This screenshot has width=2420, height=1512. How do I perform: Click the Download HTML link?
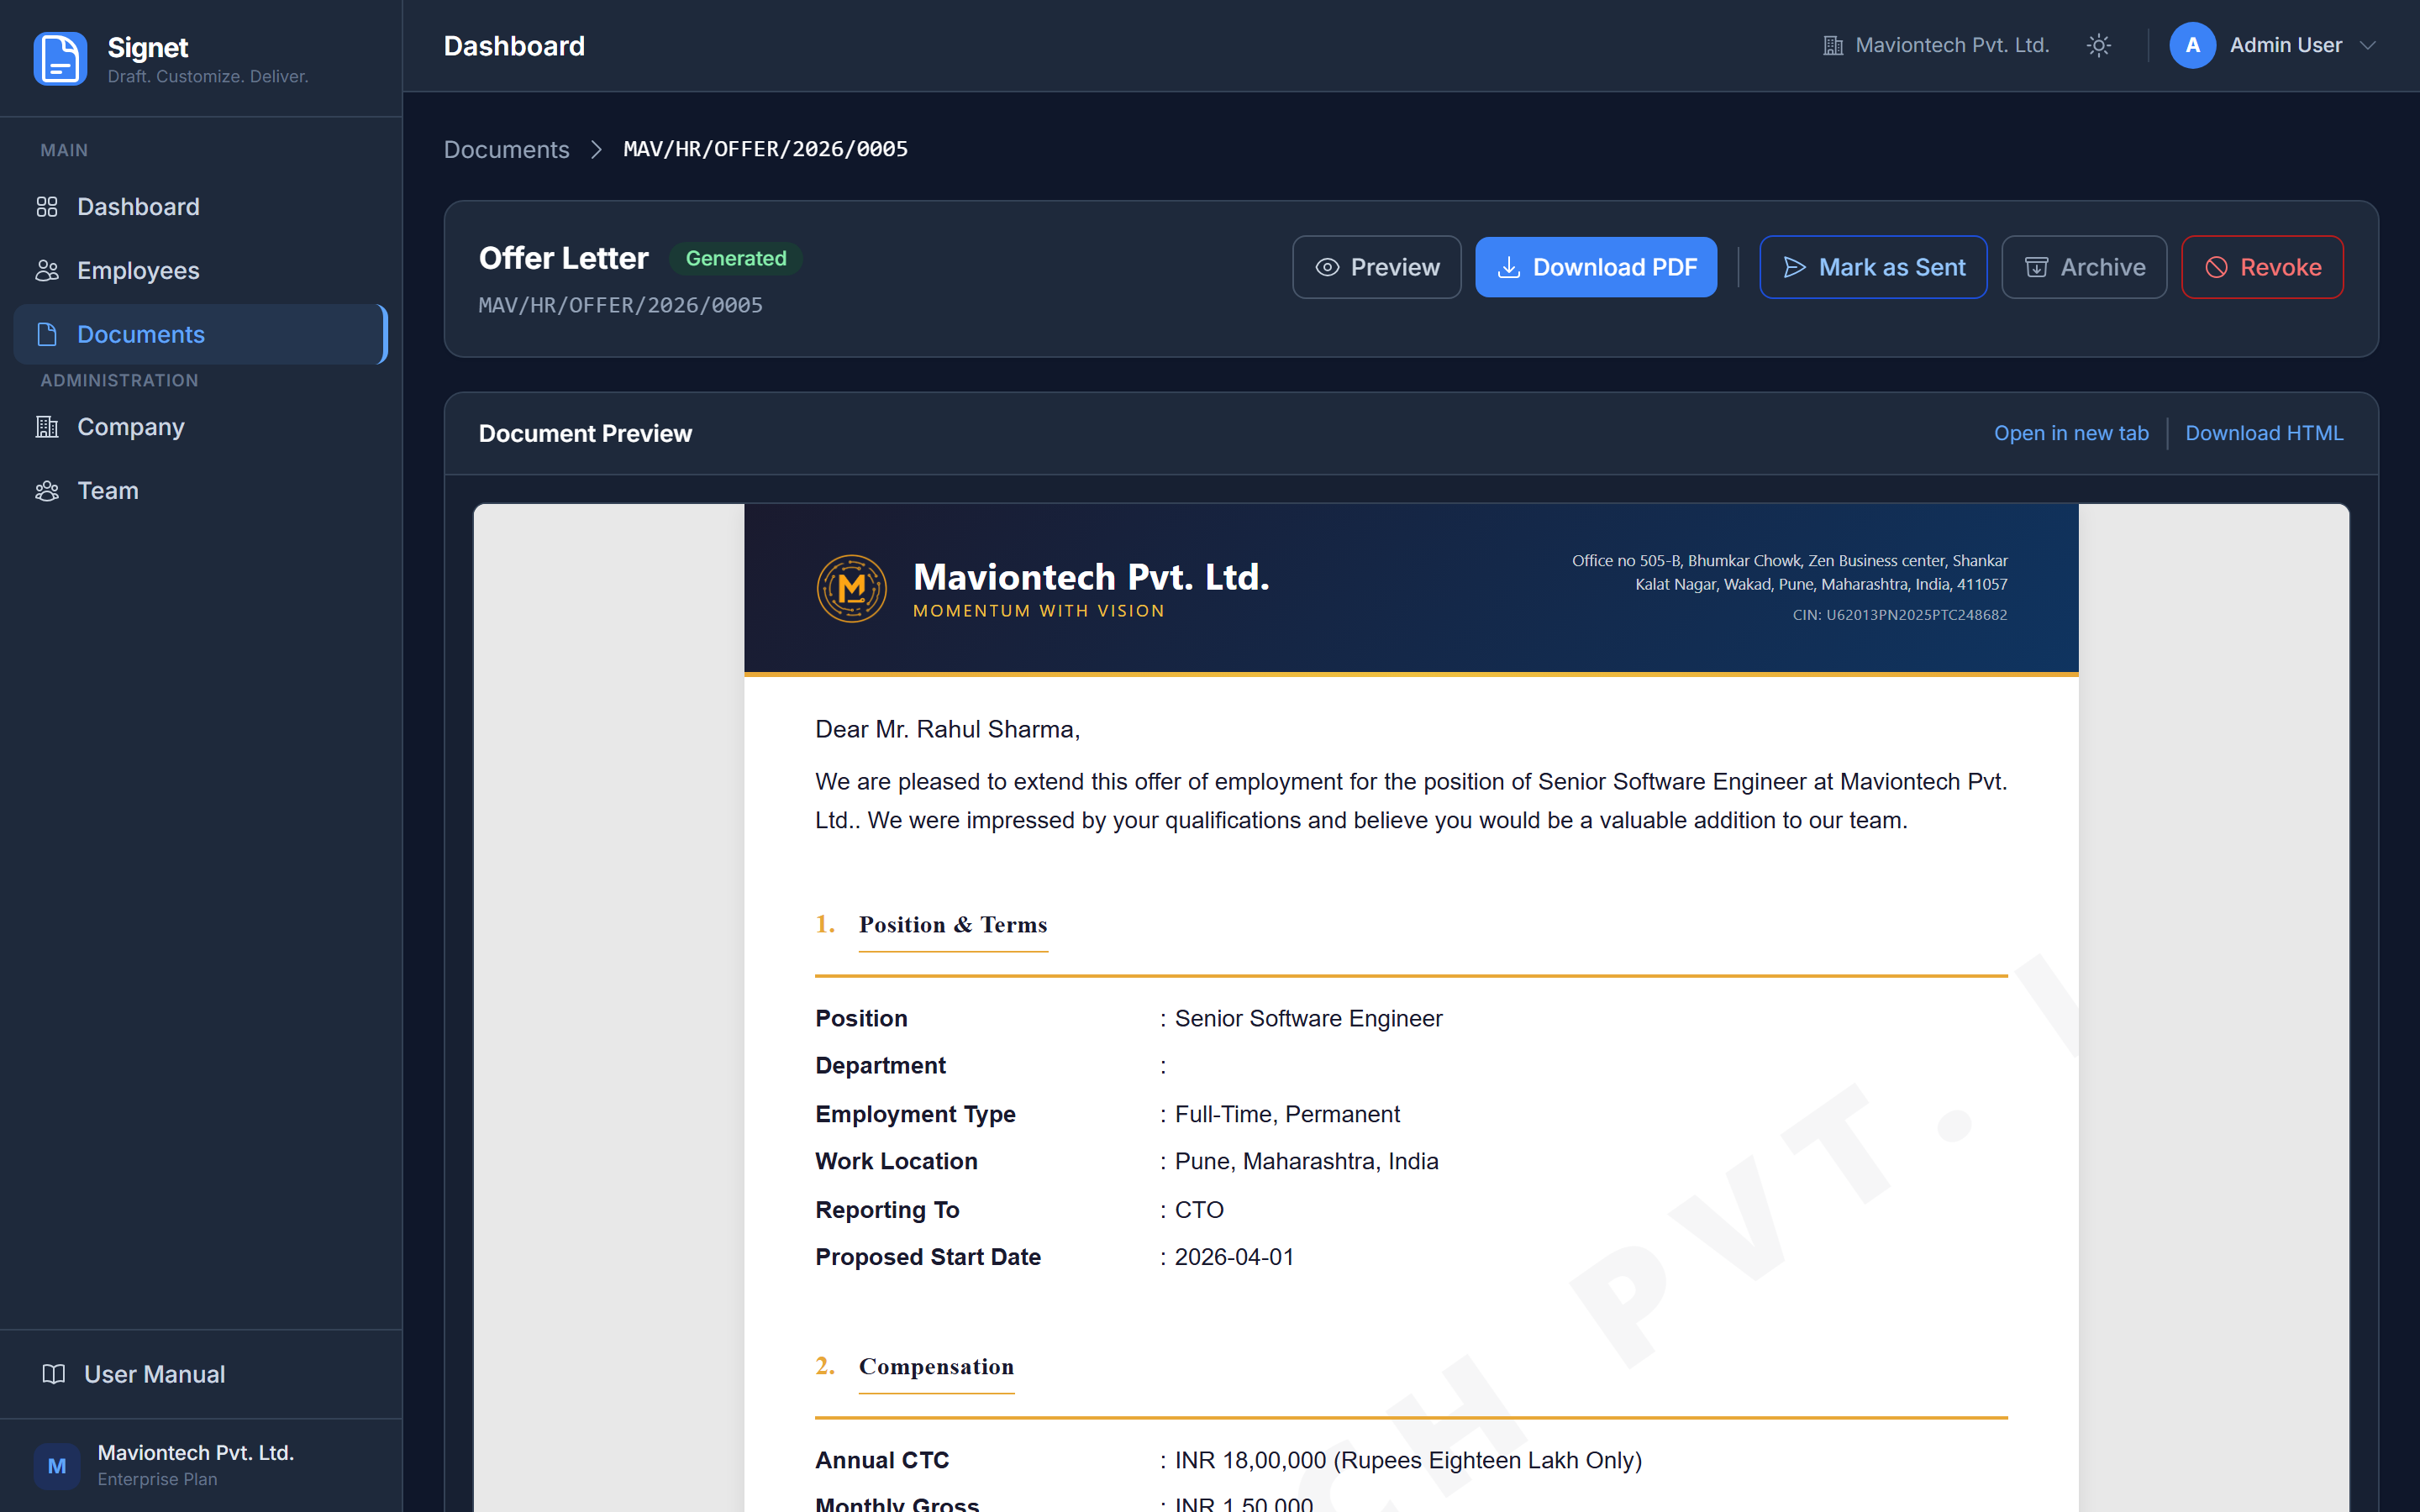pyautogui.click(x=2263, y=433)
